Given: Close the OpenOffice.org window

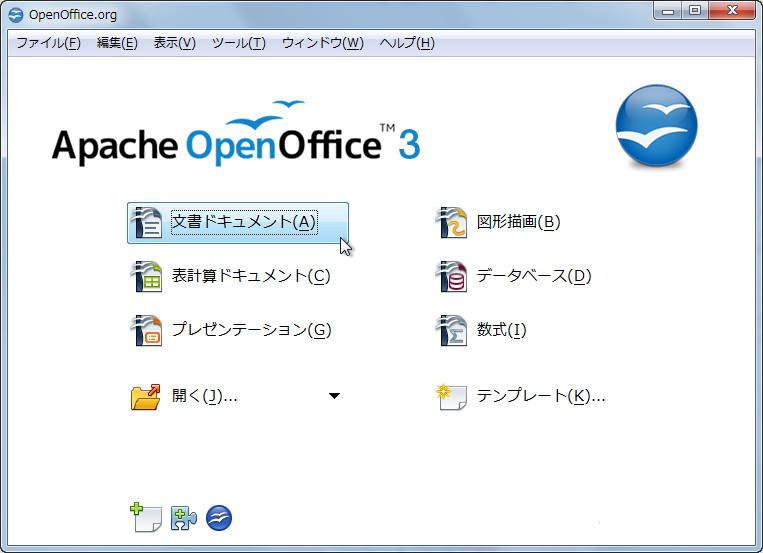Looking at the screenshot, I should [x=732, y=11].
